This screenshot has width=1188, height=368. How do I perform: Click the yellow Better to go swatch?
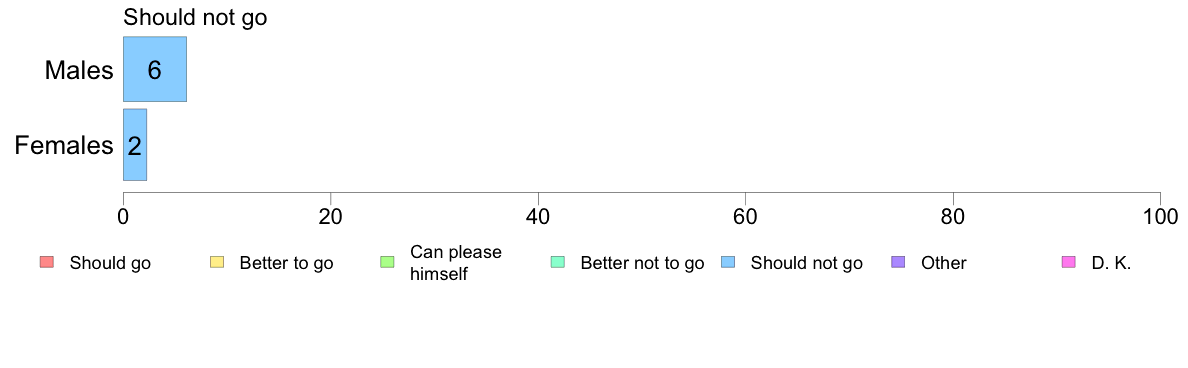(x=217, y=263)
